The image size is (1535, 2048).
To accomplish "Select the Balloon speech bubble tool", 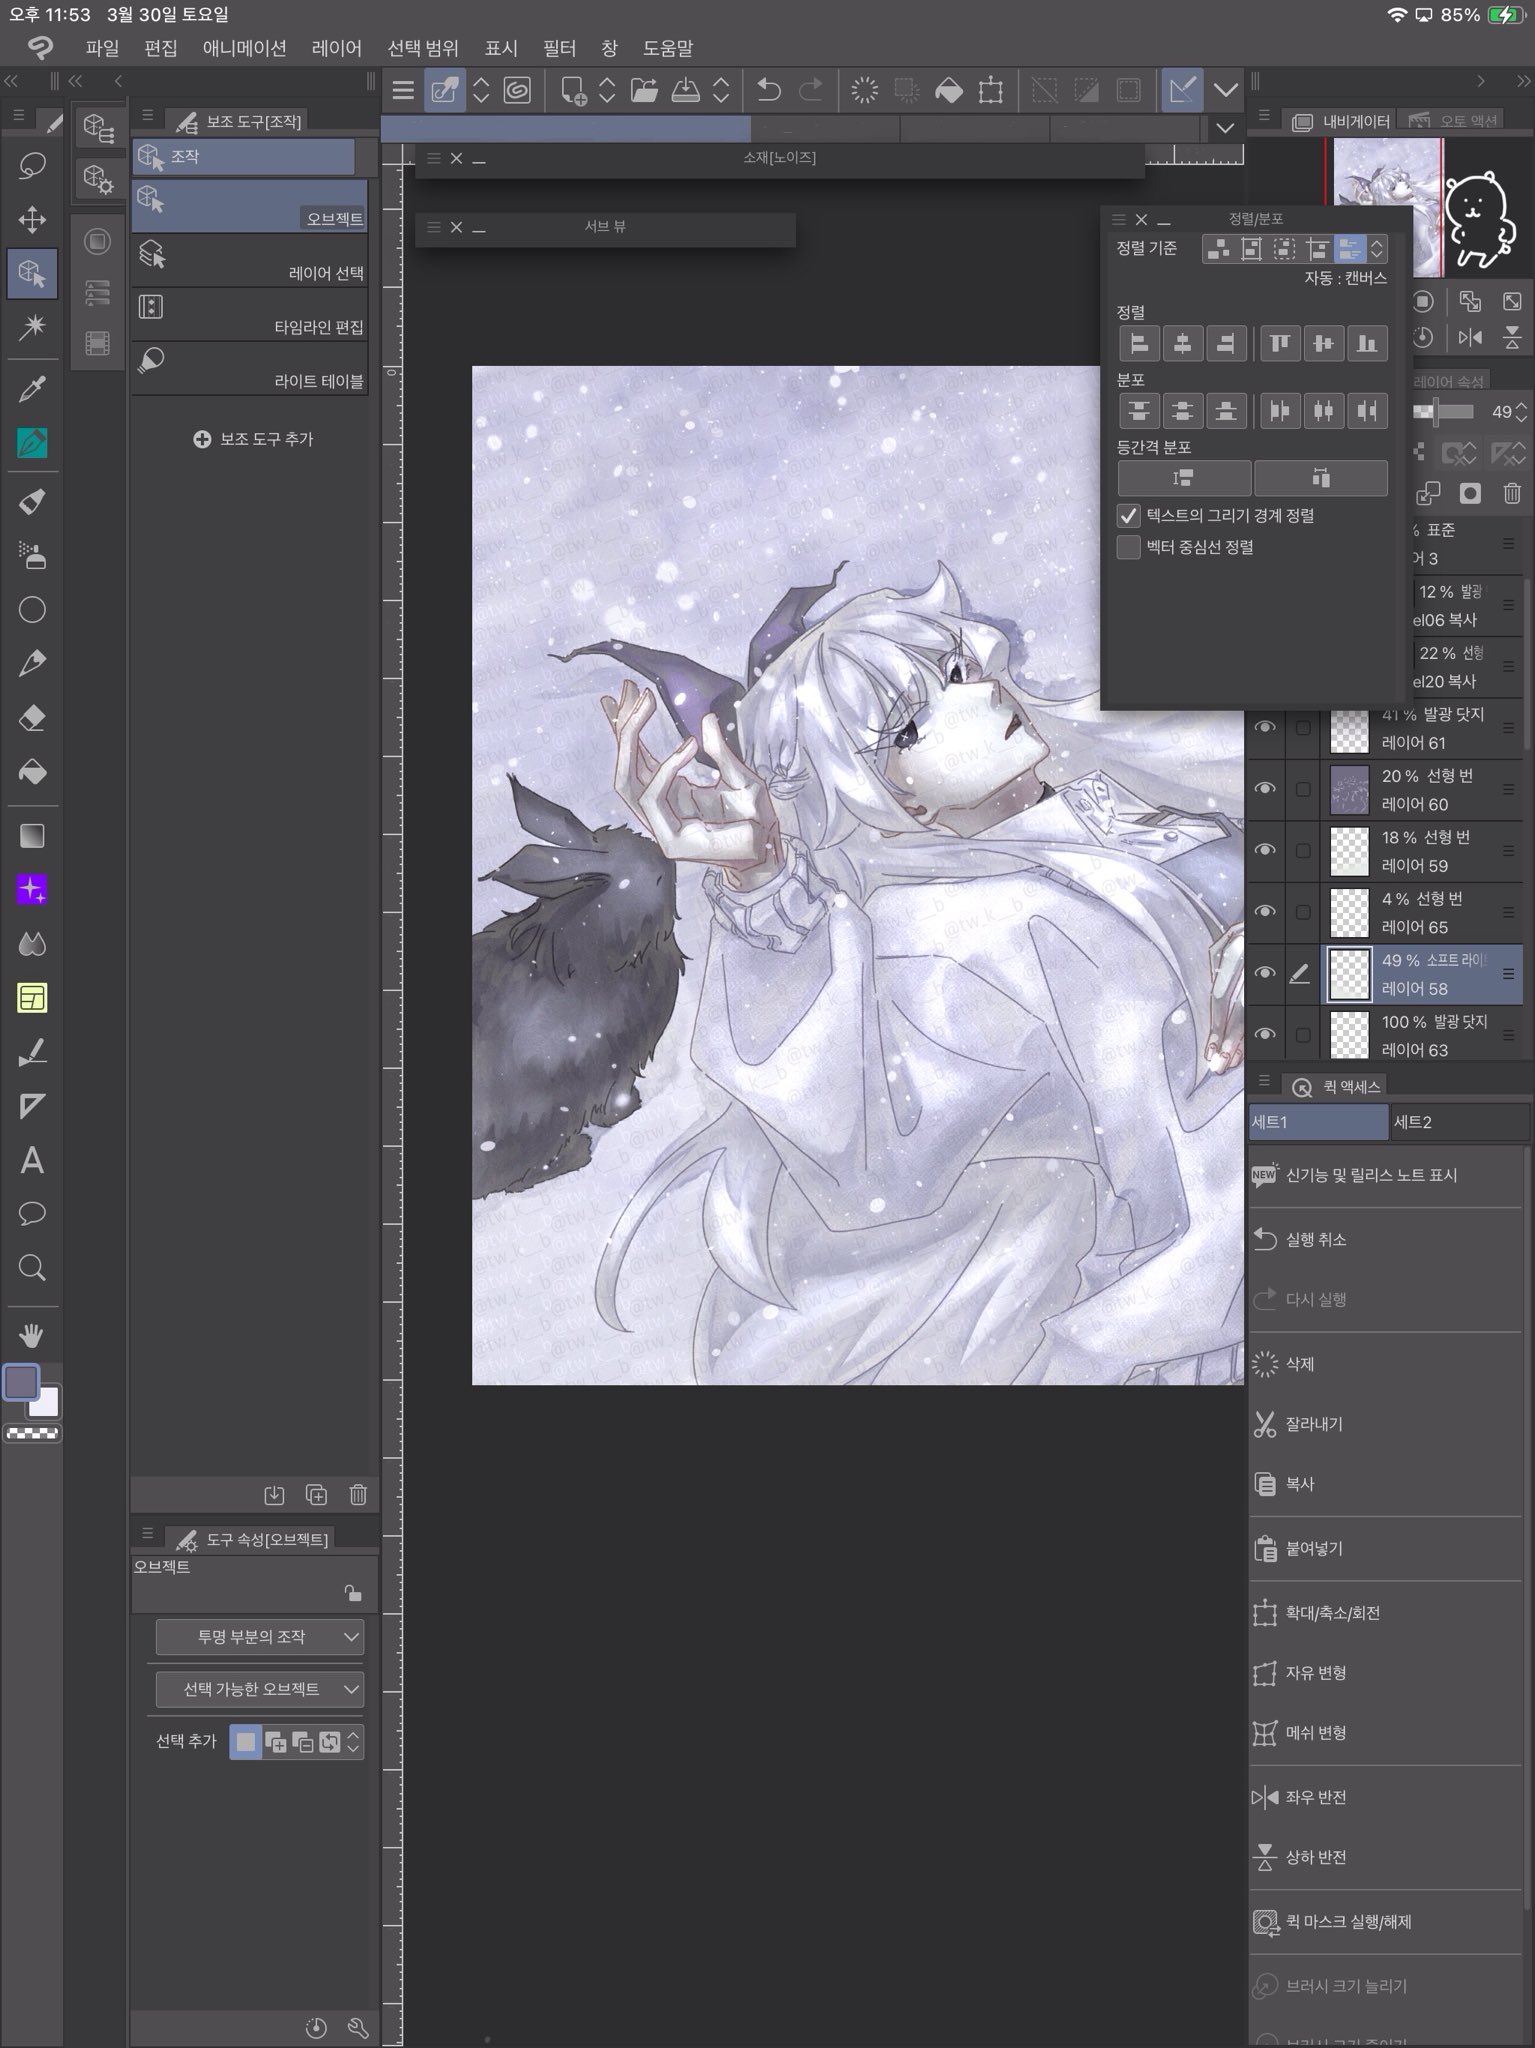I will point(32,1214).
